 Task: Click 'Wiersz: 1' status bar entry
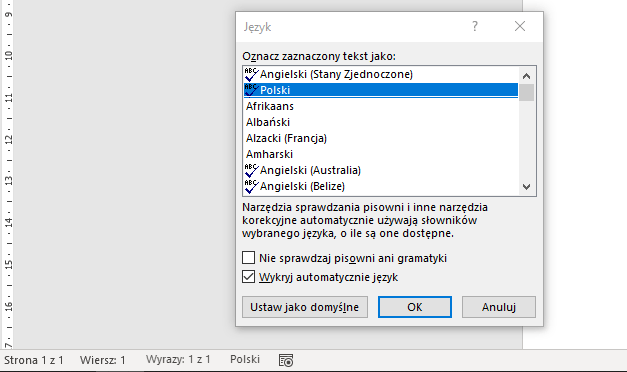point(102,360)
